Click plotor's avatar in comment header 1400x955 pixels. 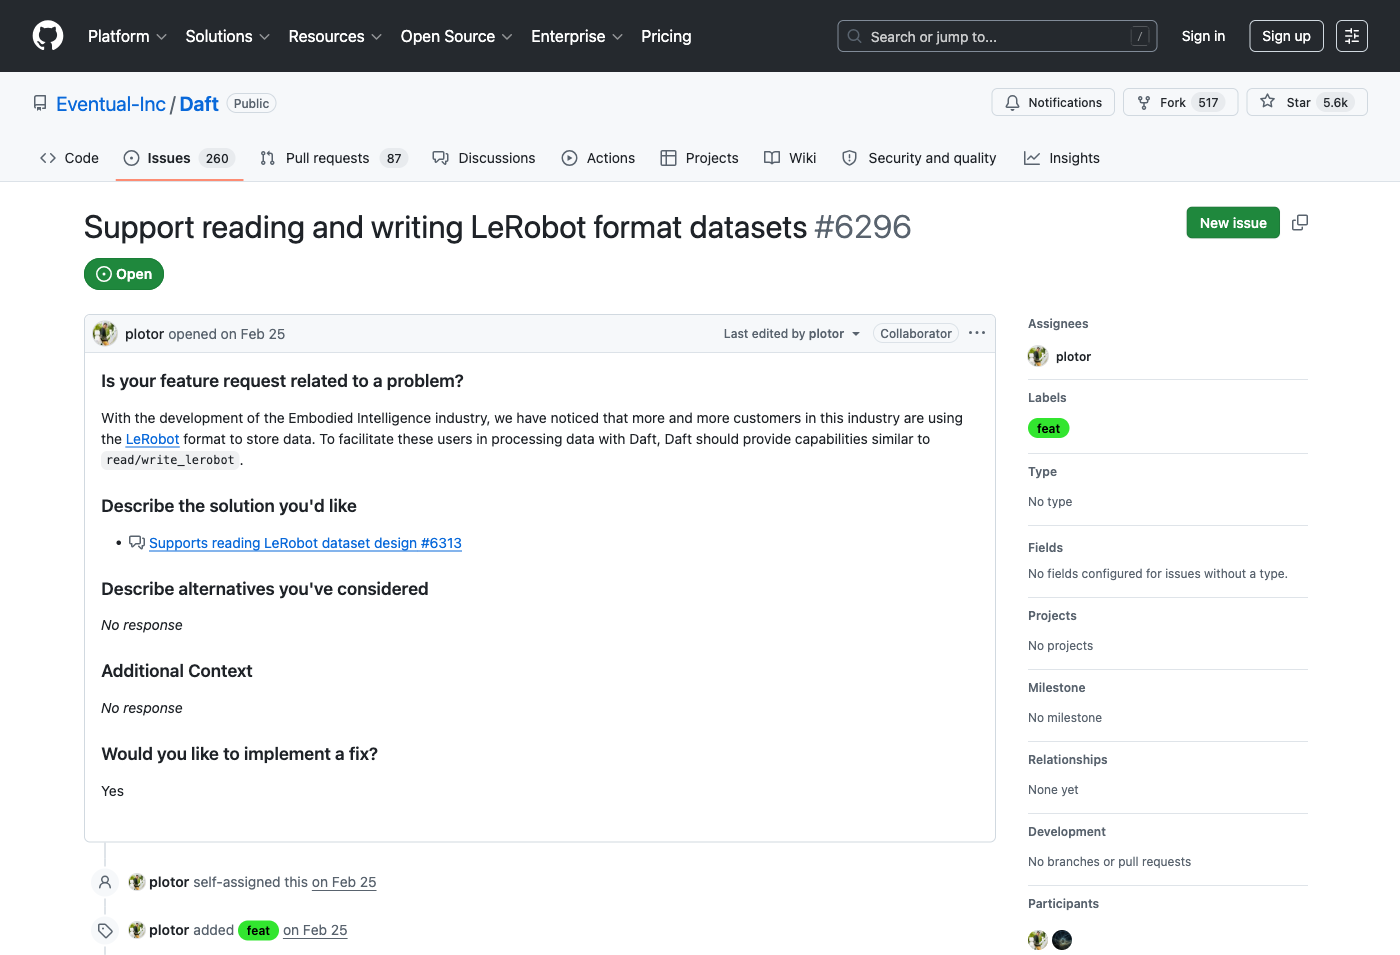(105, 334)
